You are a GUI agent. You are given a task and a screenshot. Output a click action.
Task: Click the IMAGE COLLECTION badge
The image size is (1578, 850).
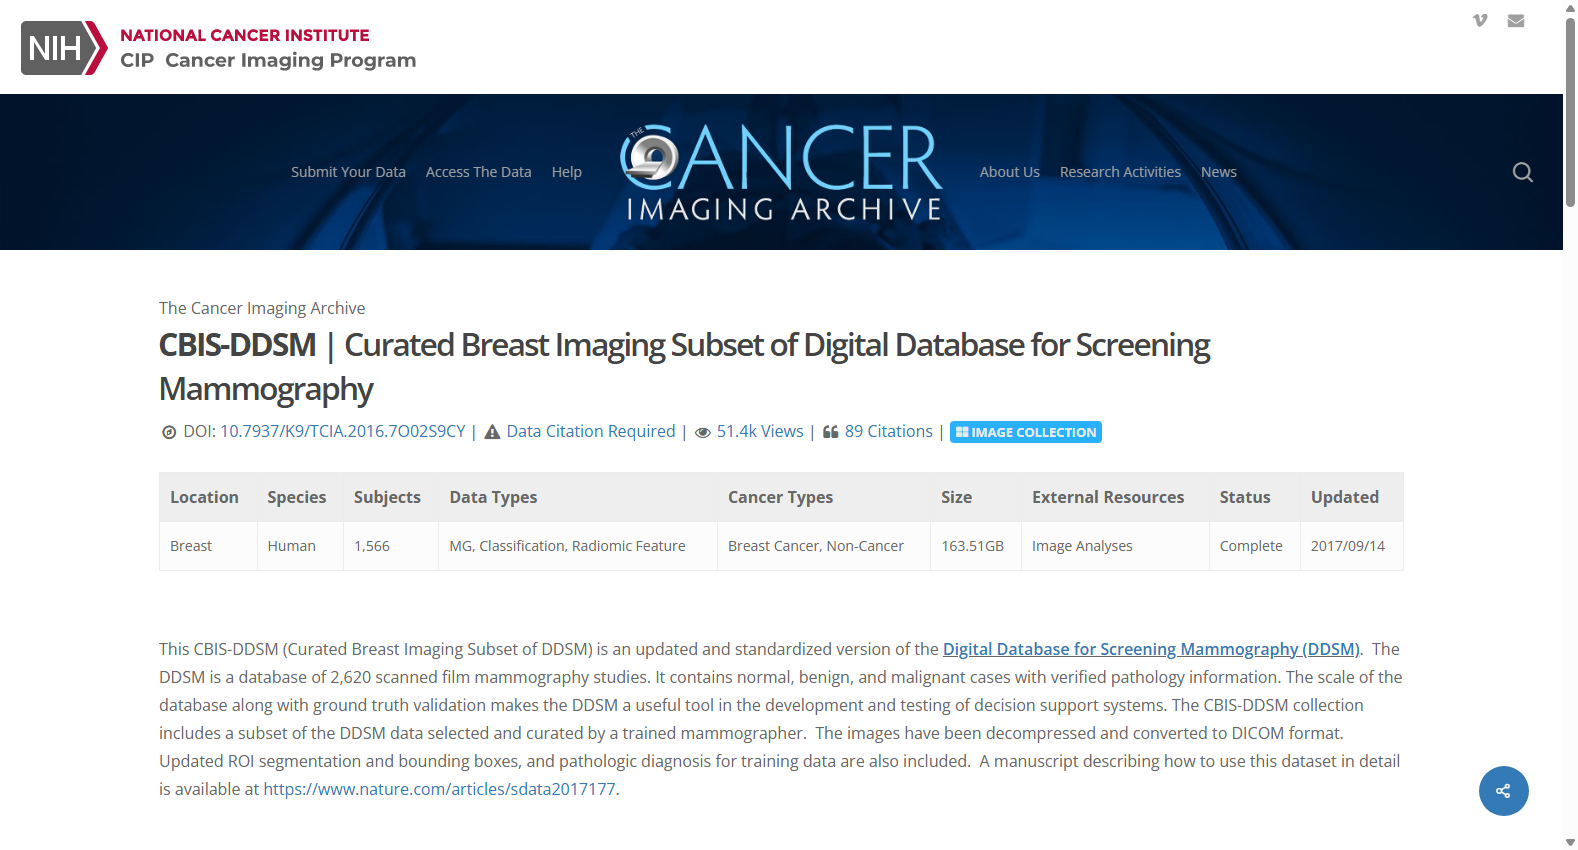click(x=1025, y=432)
